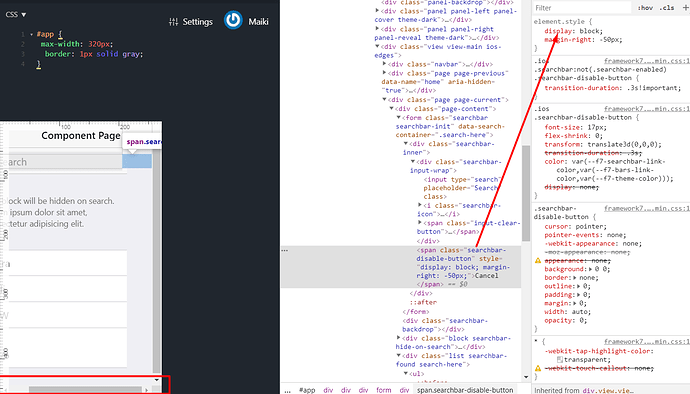Expand the searchbar-icon i node
This screenshot has height=394, width=690.
click(420, 205)
